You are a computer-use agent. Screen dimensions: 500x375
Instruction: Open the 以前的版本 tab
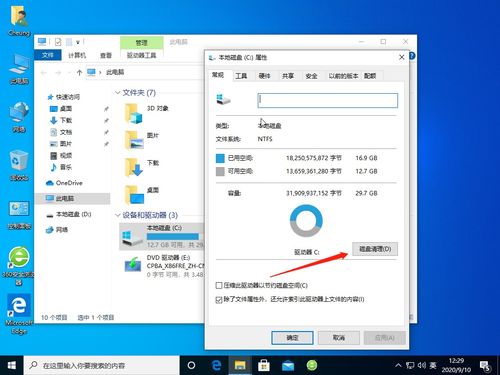pos(343,76)
